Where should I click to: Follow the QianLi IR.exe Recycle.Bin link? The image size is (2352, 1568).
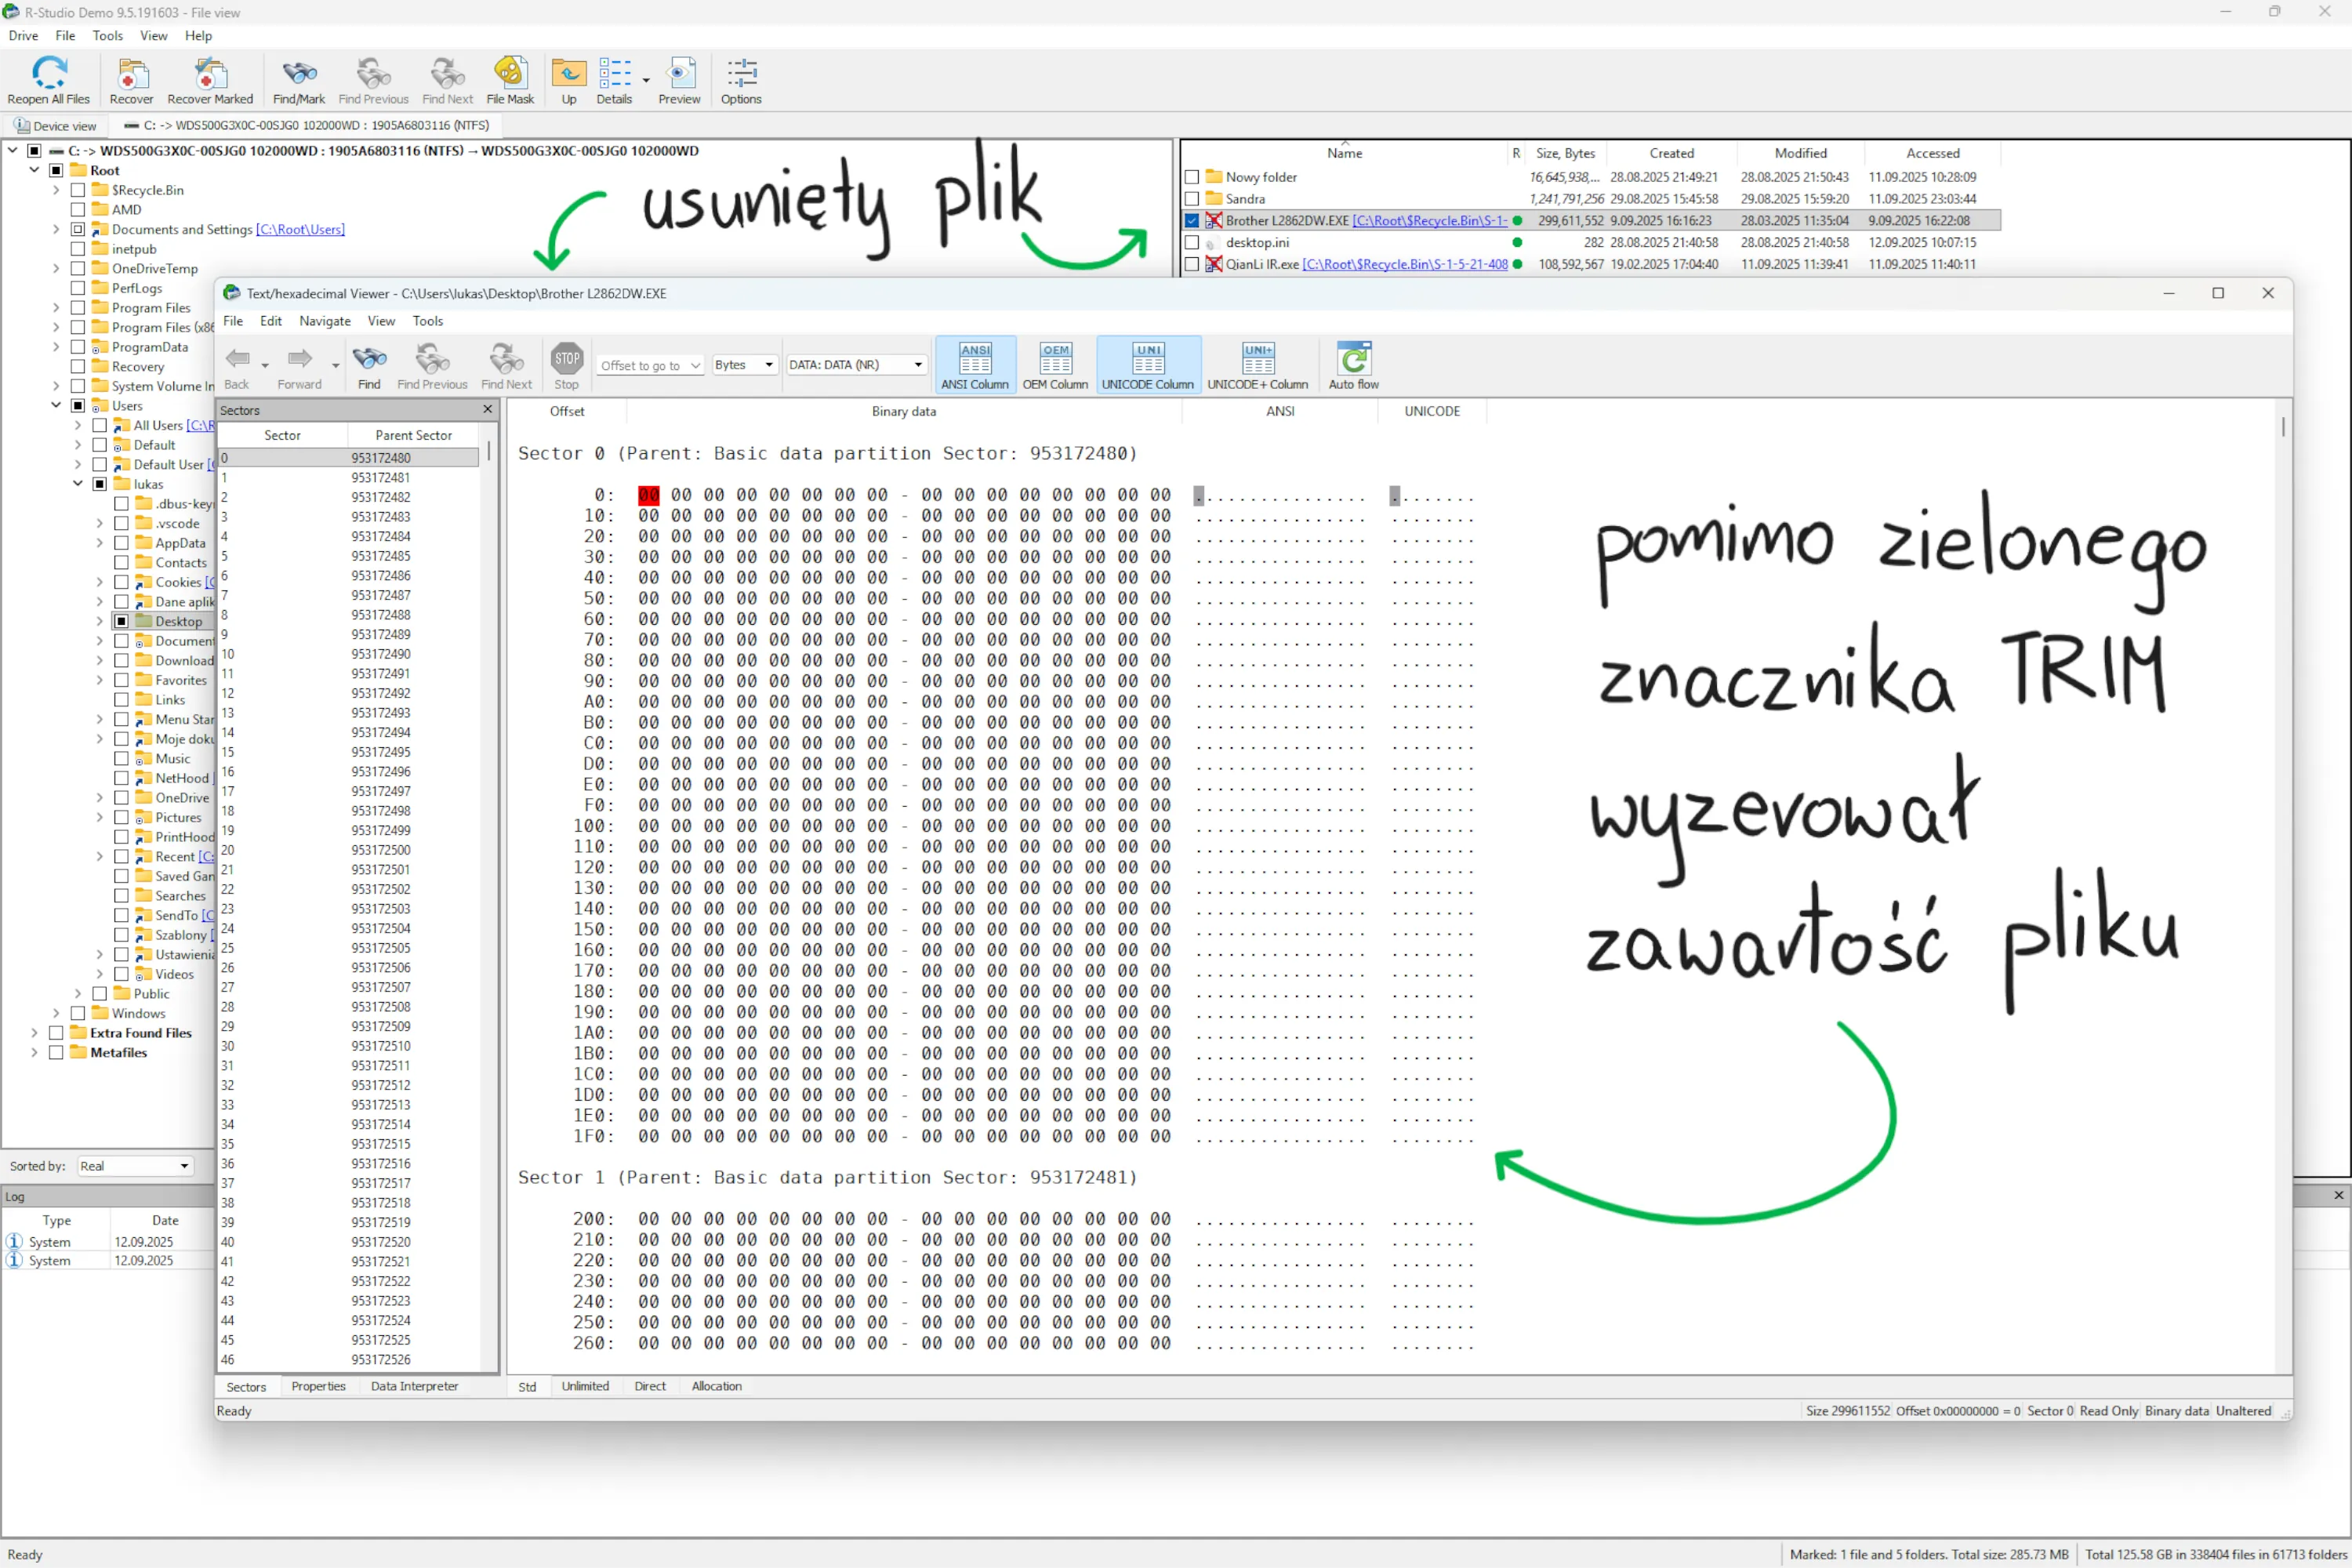[x=1405, y=265]
